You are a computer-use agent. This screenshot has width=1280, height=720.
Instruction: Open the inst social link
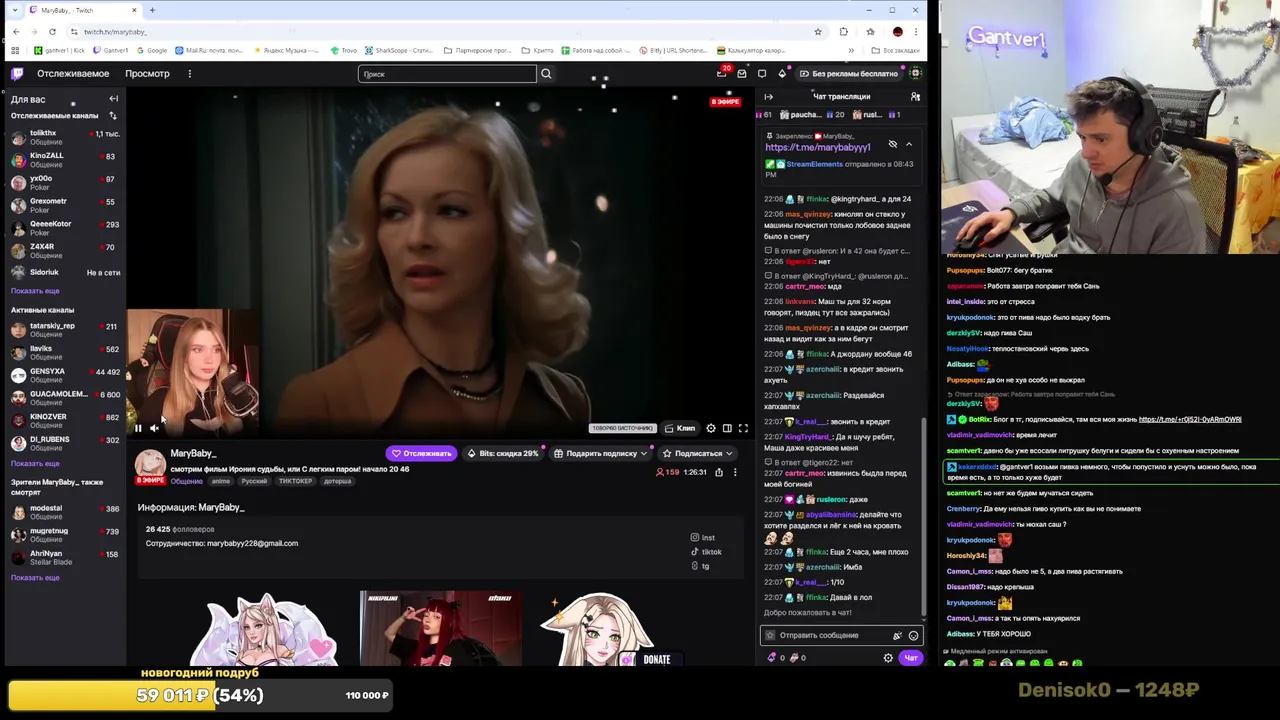[x=703, y=538]
